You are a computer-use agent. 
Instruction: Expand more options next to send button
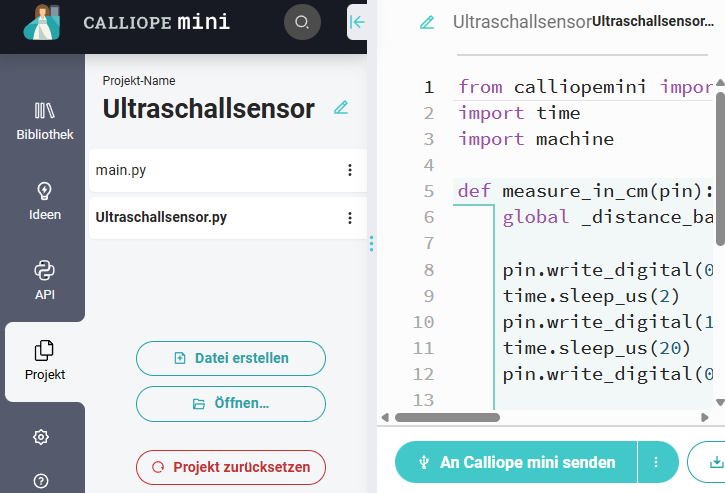(x=657, y=462)
